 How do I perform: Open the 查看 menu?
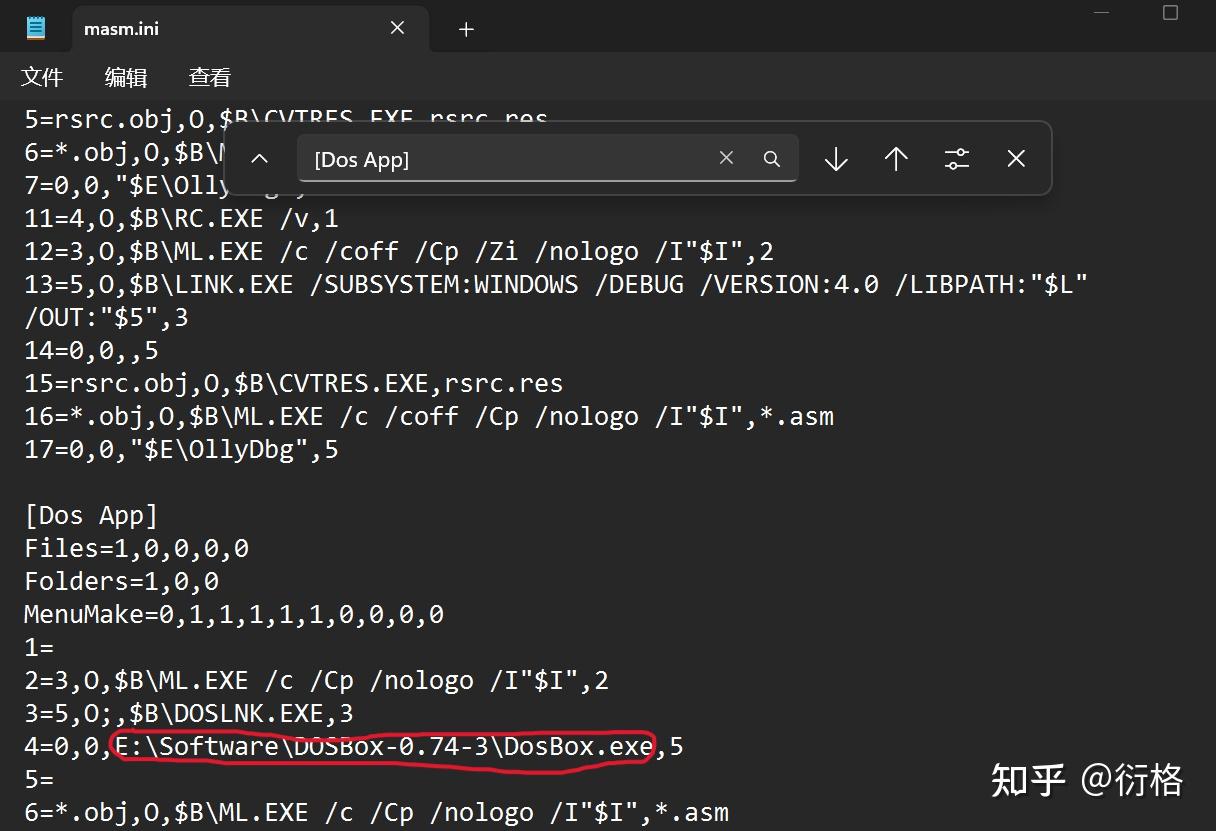point(208,77)
